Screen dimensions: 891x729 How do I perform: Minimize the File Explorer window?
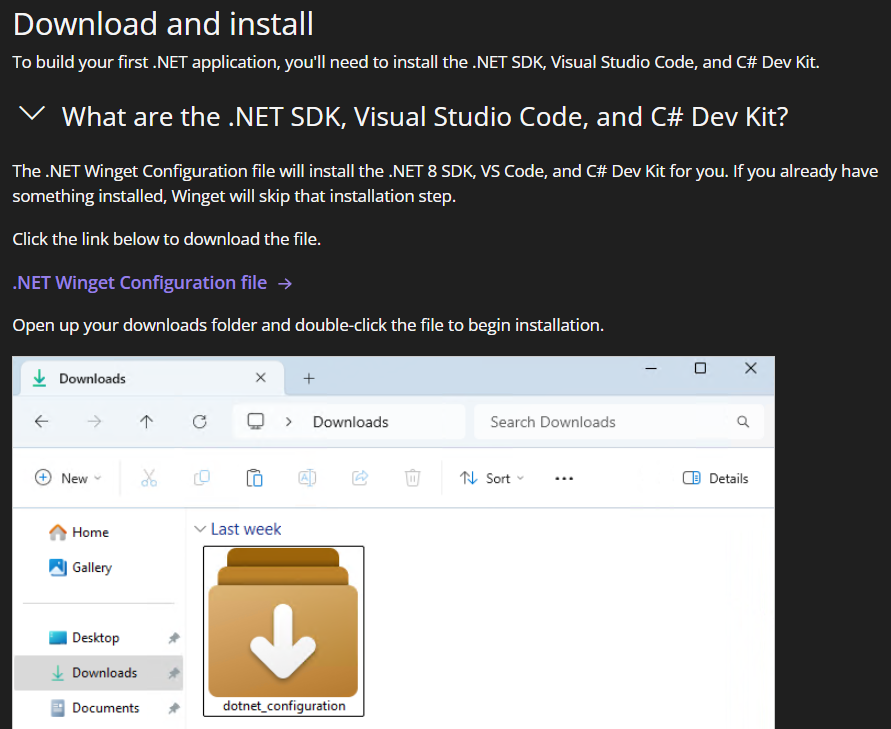point(651,368)
